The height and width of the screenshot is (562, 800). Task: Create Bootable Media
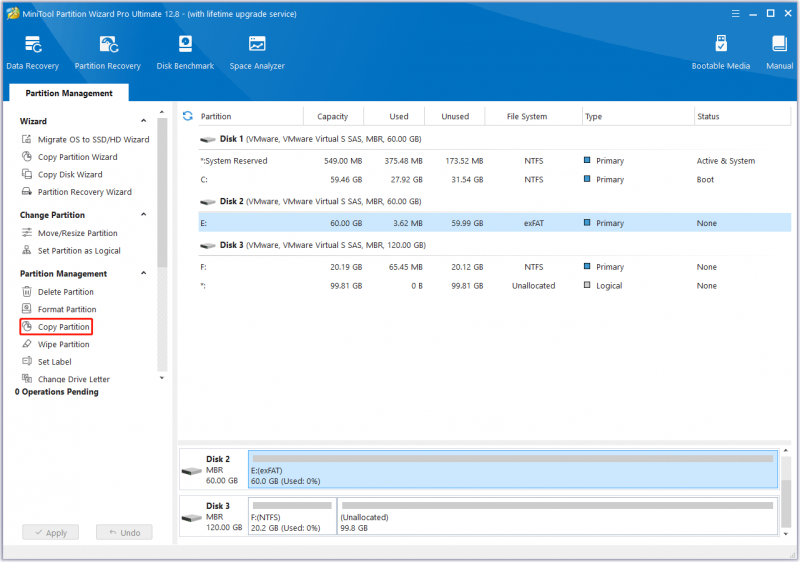tap(720, 53)
